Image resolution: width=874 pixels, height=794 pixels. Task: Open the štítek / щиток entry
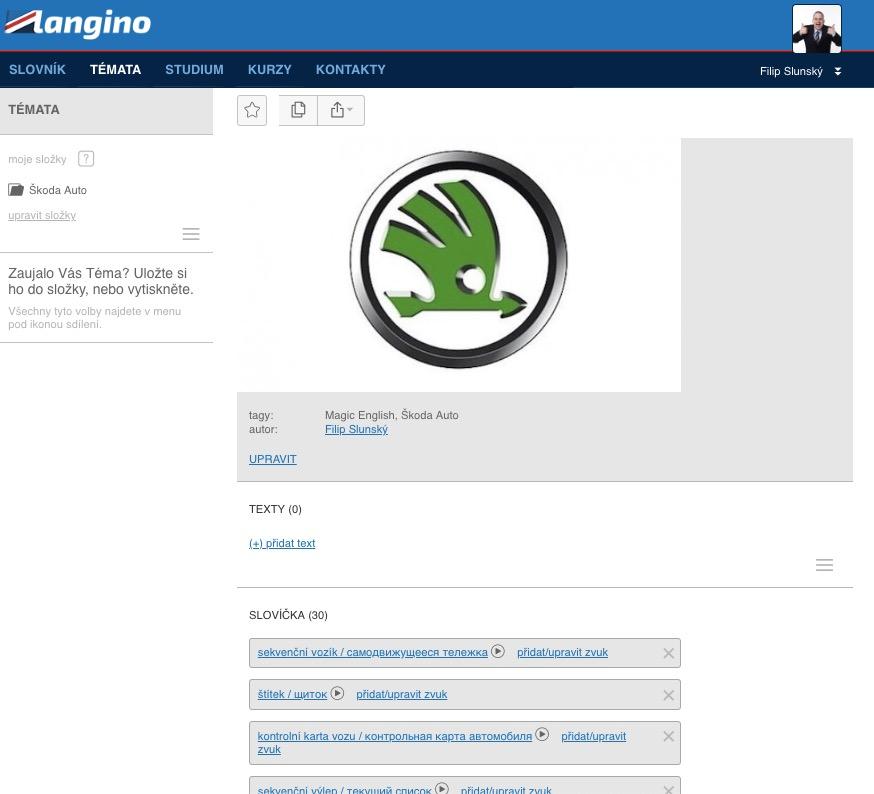click(292, 694)
